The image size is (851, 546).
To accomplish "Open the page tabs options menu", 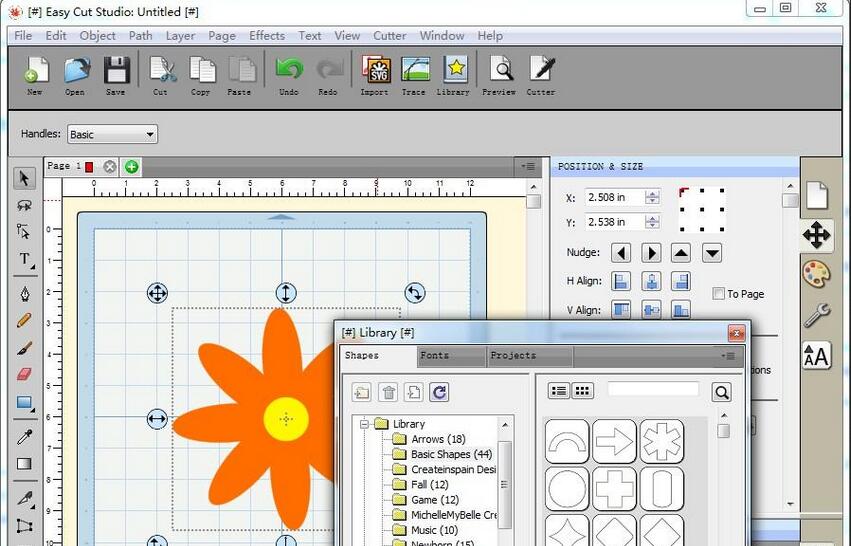I will 528,166.
